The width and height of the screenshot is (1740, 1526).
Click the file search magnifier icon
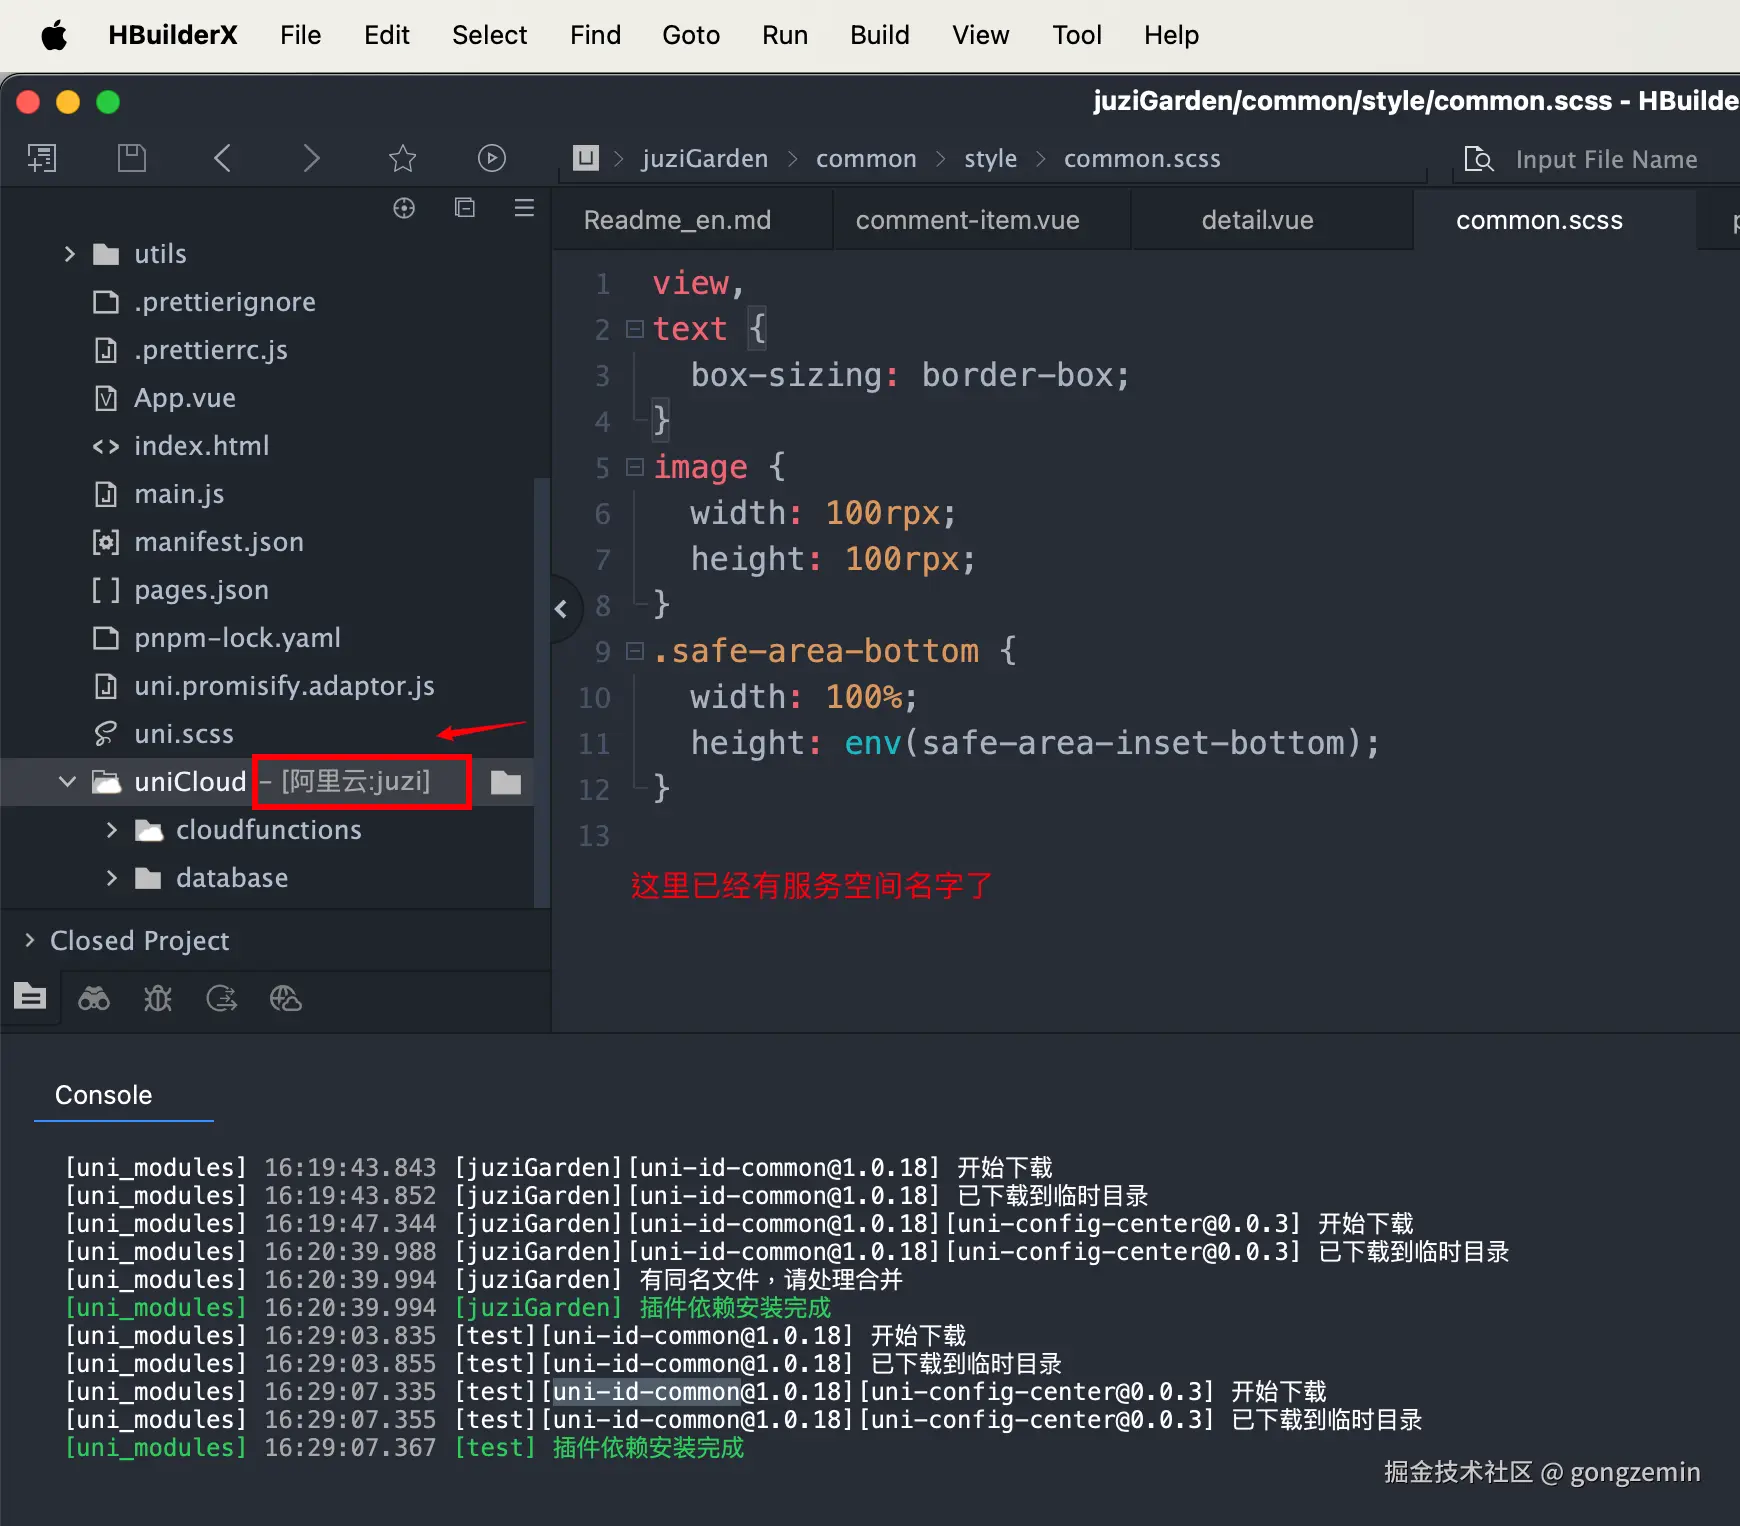(x=1478, y=159)
